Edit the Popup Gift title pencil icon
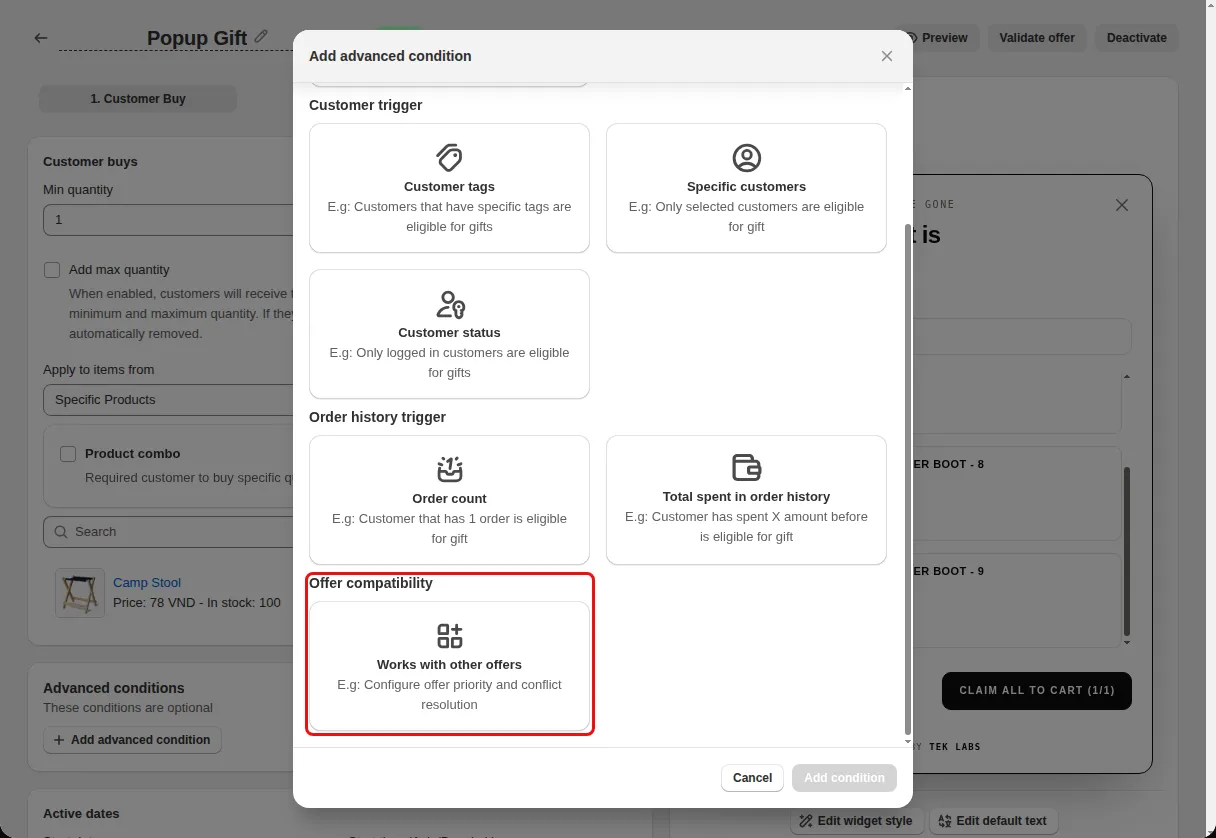1216x838 pixels. click(x=261, y=36)
